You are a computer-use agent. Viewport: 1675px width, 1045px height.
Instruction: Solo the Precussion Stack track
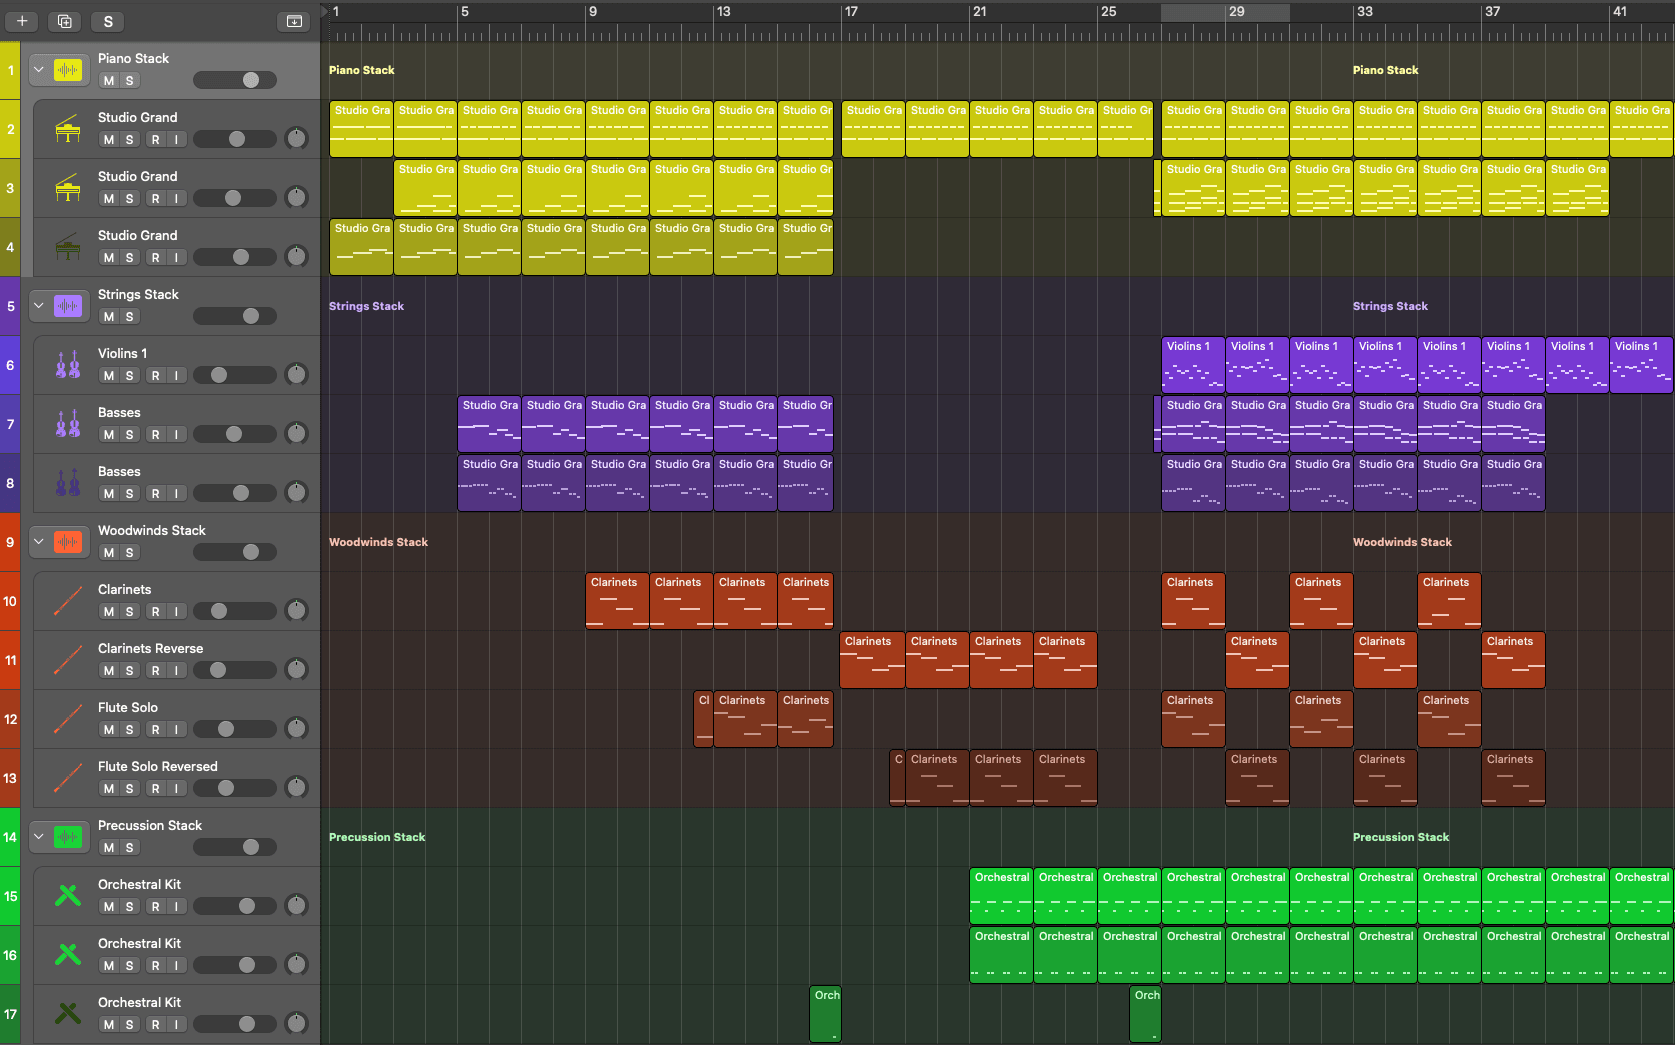[x=130, y=848]
